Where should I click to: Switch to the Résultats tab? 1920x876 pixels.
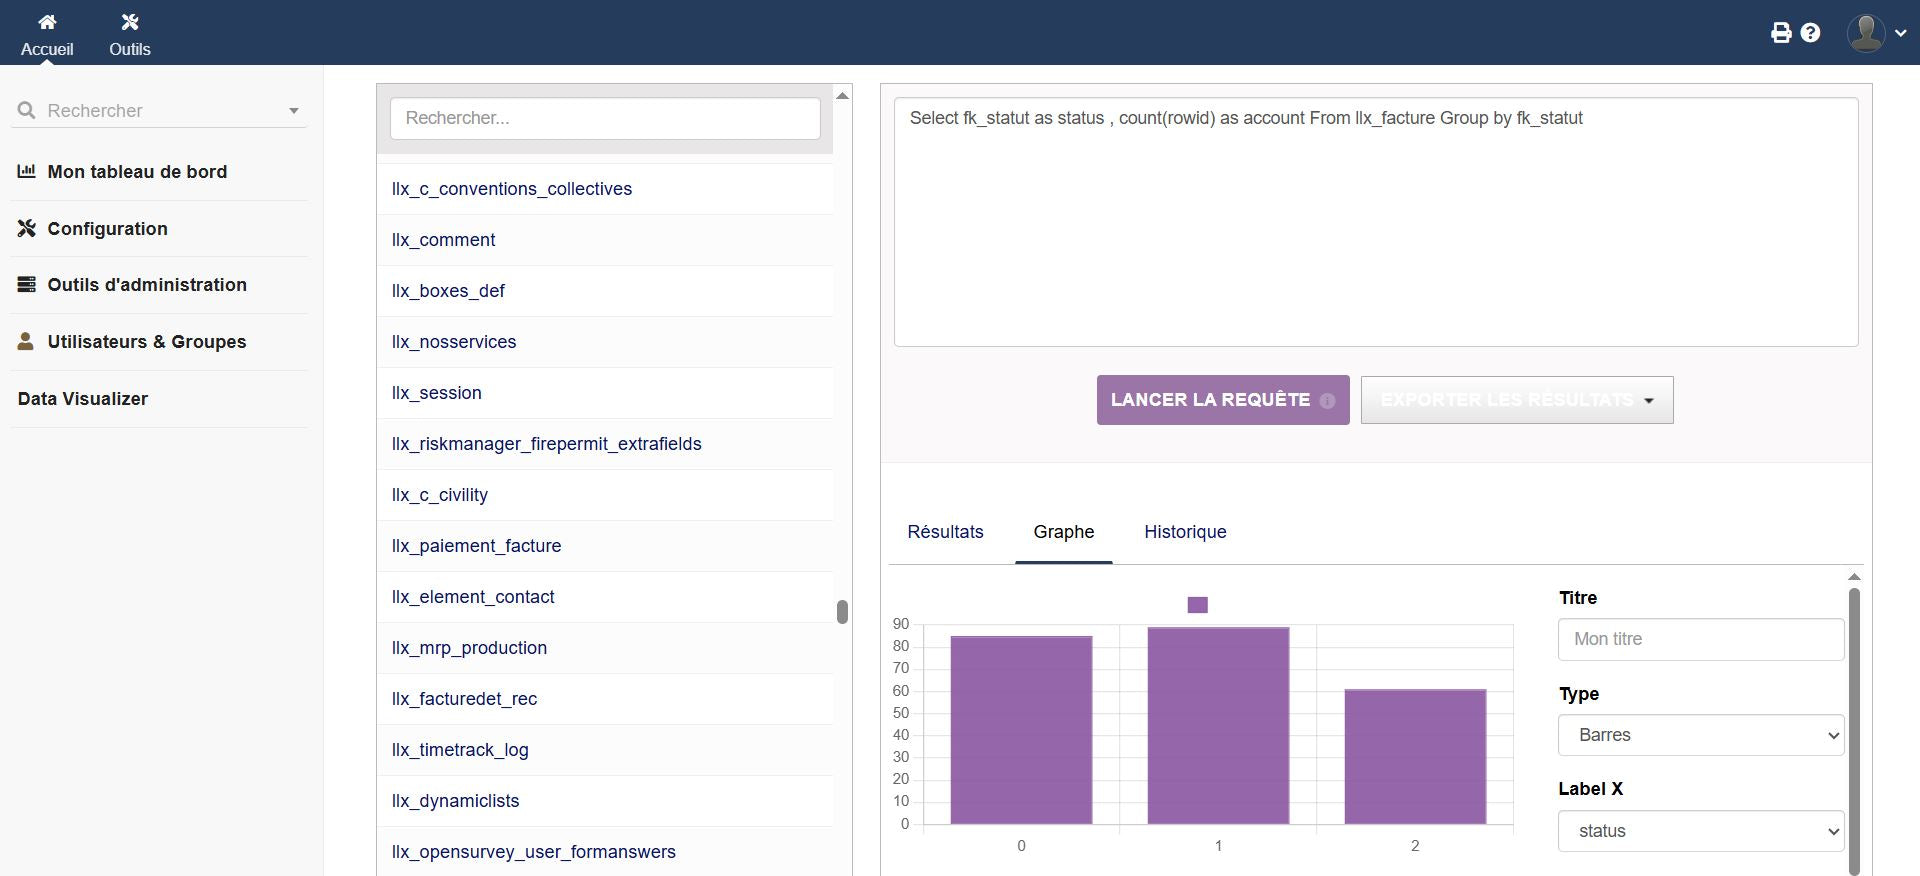(945, 532)
